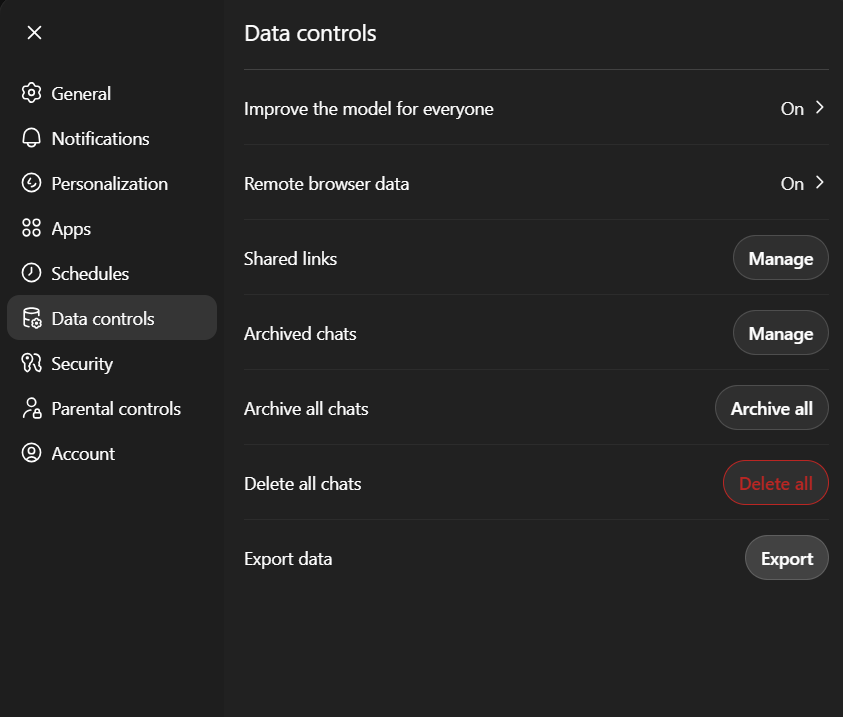843x717 pixels.
Task: Switch to the Notifications settings tab
Action: pos(100,139)
